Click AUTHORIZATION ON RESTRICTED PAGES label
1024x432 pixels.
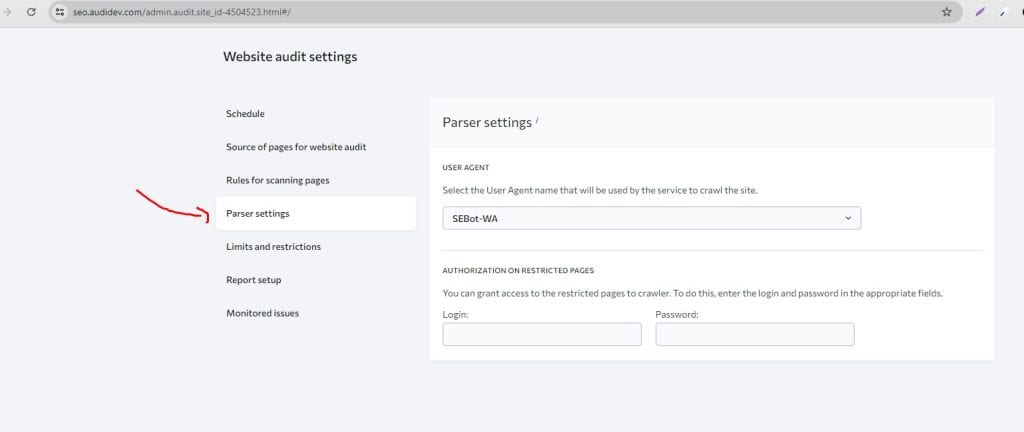click(x=518, y=270)
